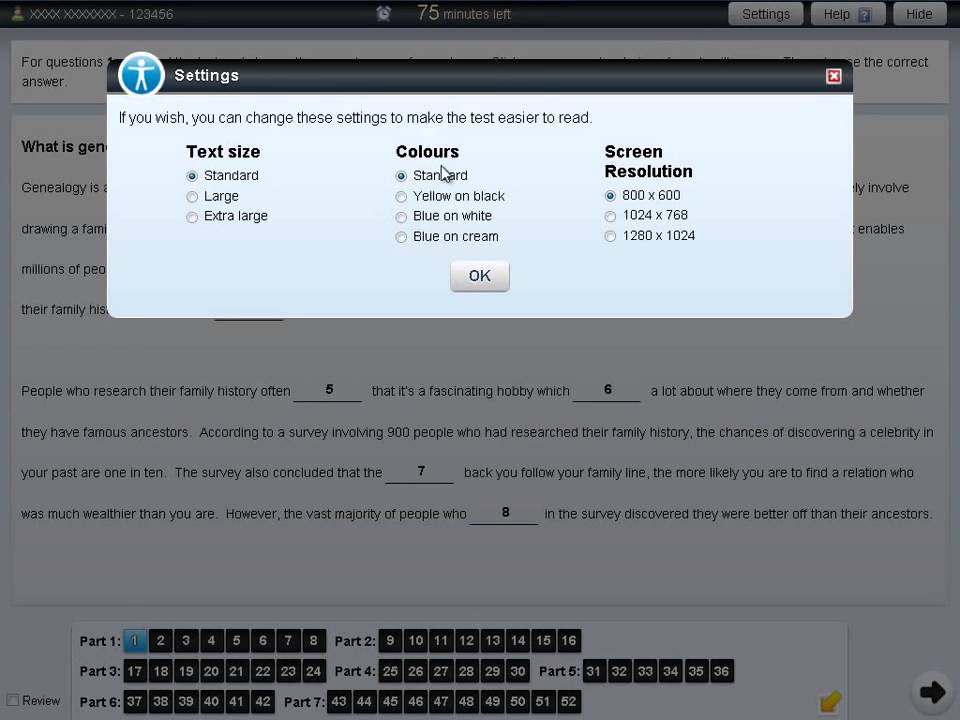Select Standard text size
Viewport: 960px width, 720px height.
(x=192, y=176)
